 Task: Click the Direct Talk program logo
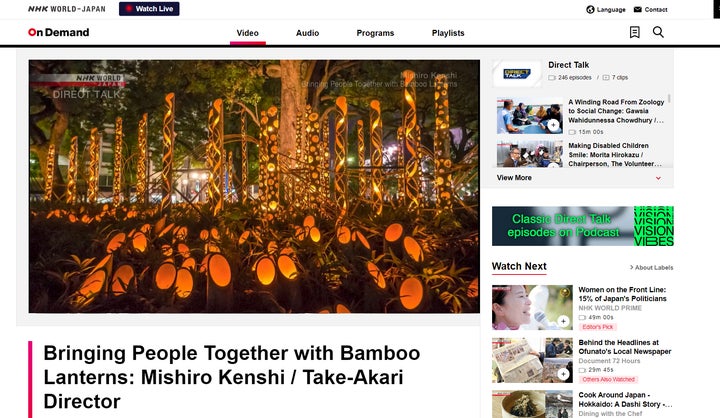pos(517,73)
